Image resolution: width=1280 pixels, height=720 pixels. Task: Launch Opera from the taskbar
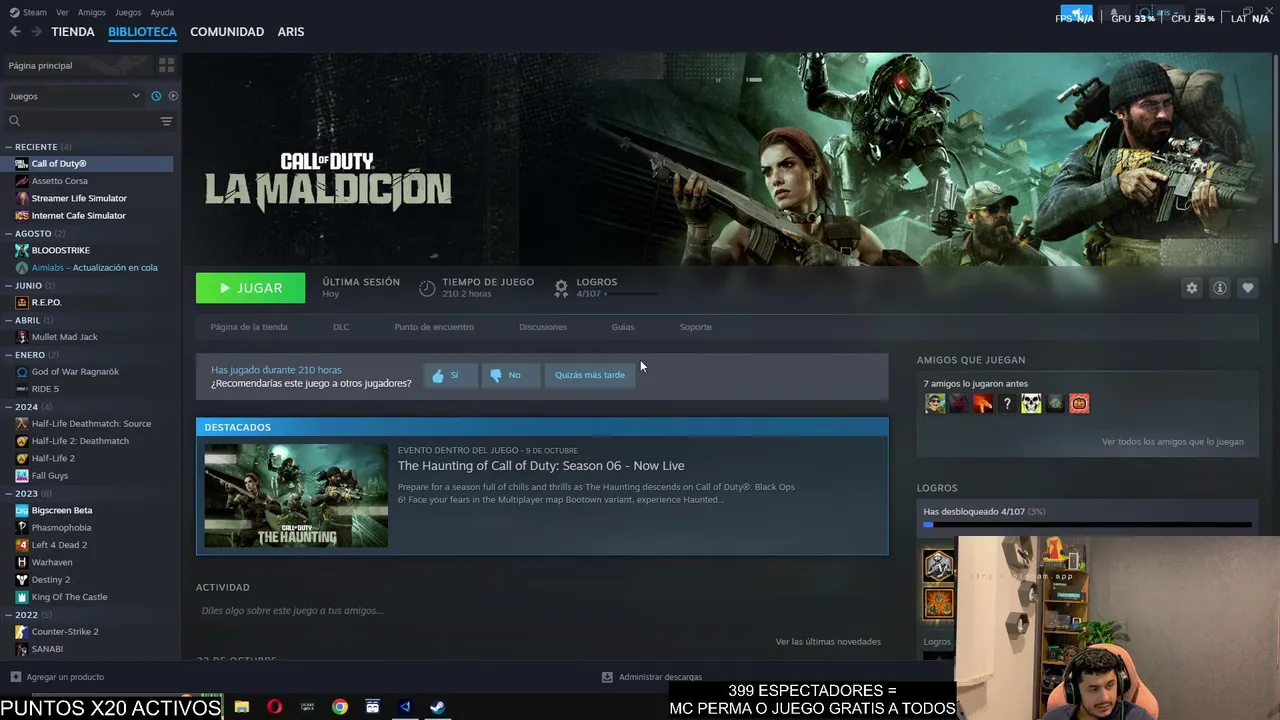[274, 707]
